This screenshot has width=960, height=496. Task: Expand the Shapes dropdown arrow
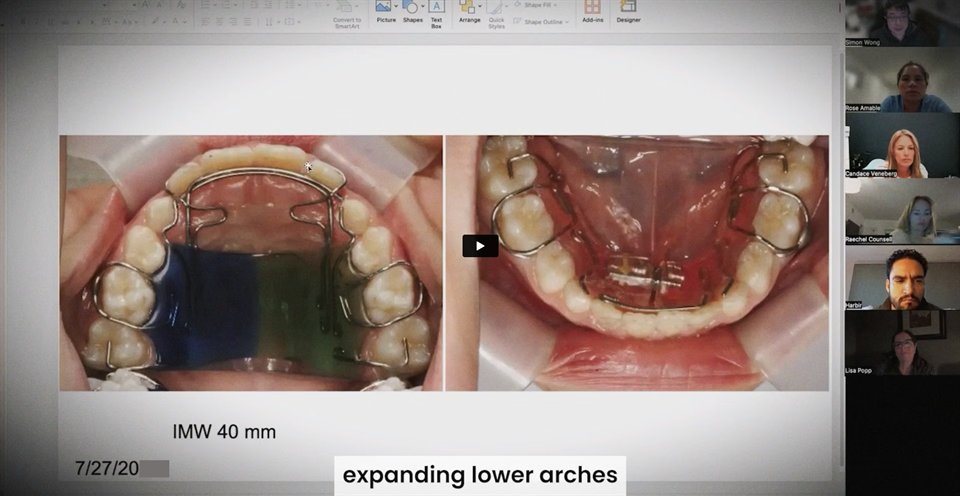[x=422, y=7]
